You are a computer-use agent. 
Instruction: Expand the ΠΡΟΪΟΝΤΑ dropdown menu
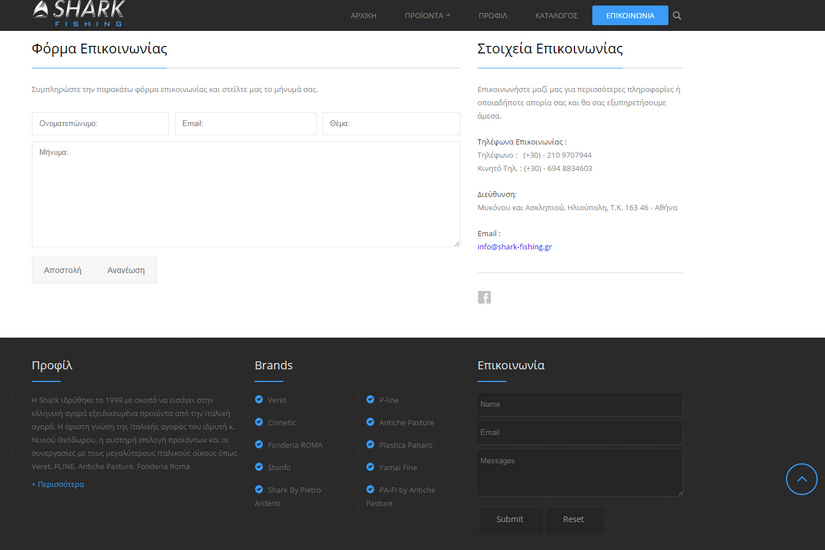(427, 16)
